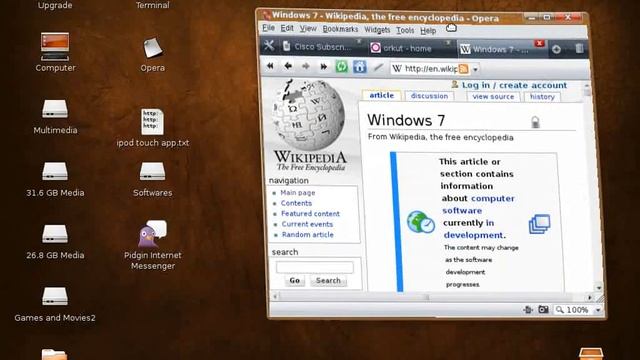Open the Contents link
Image resolution: width=640 pixels, height=360 pixels.
click(296, 203)
